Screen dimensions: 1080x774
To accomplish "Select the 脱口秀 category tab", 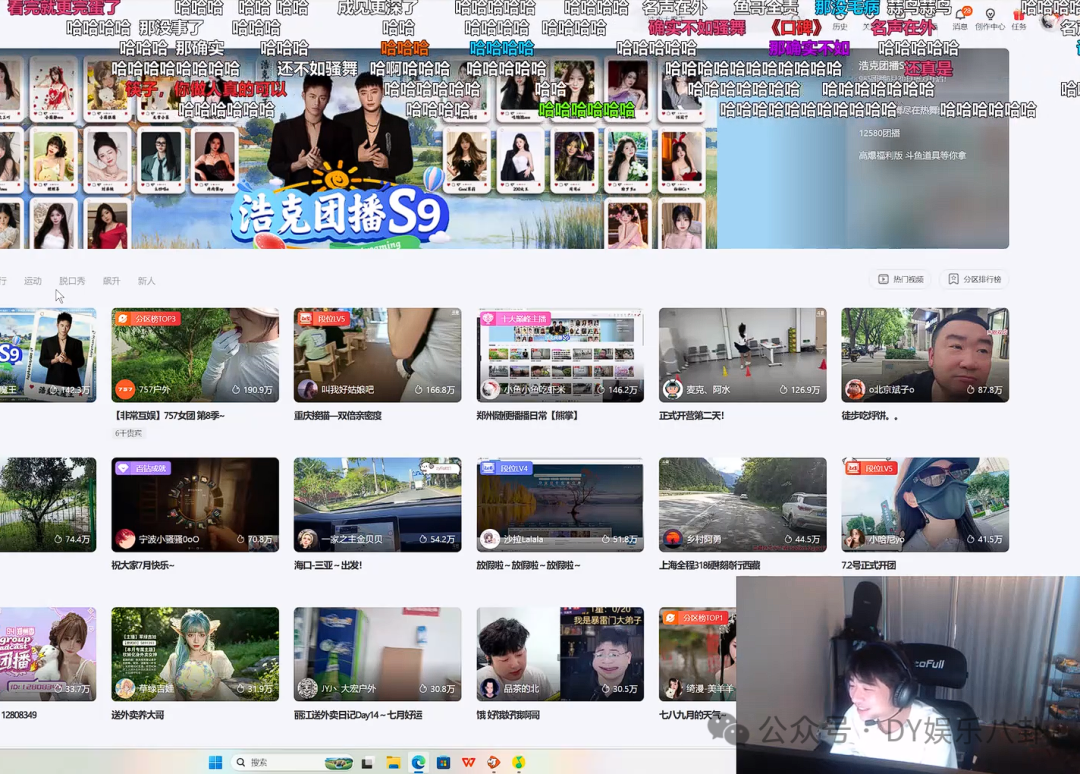I will (x=72, y=281).
